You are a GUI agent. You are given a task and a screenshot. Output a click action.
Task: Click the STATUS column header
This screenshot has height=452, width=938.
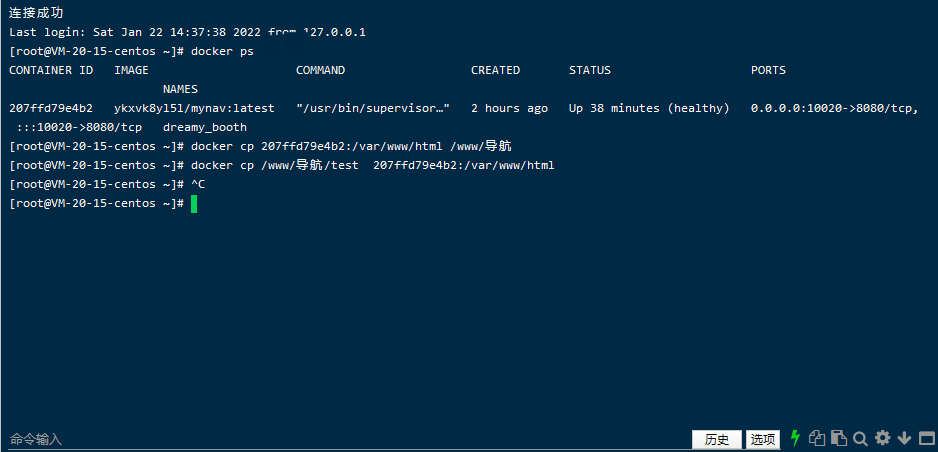click(x=590, y=71)
